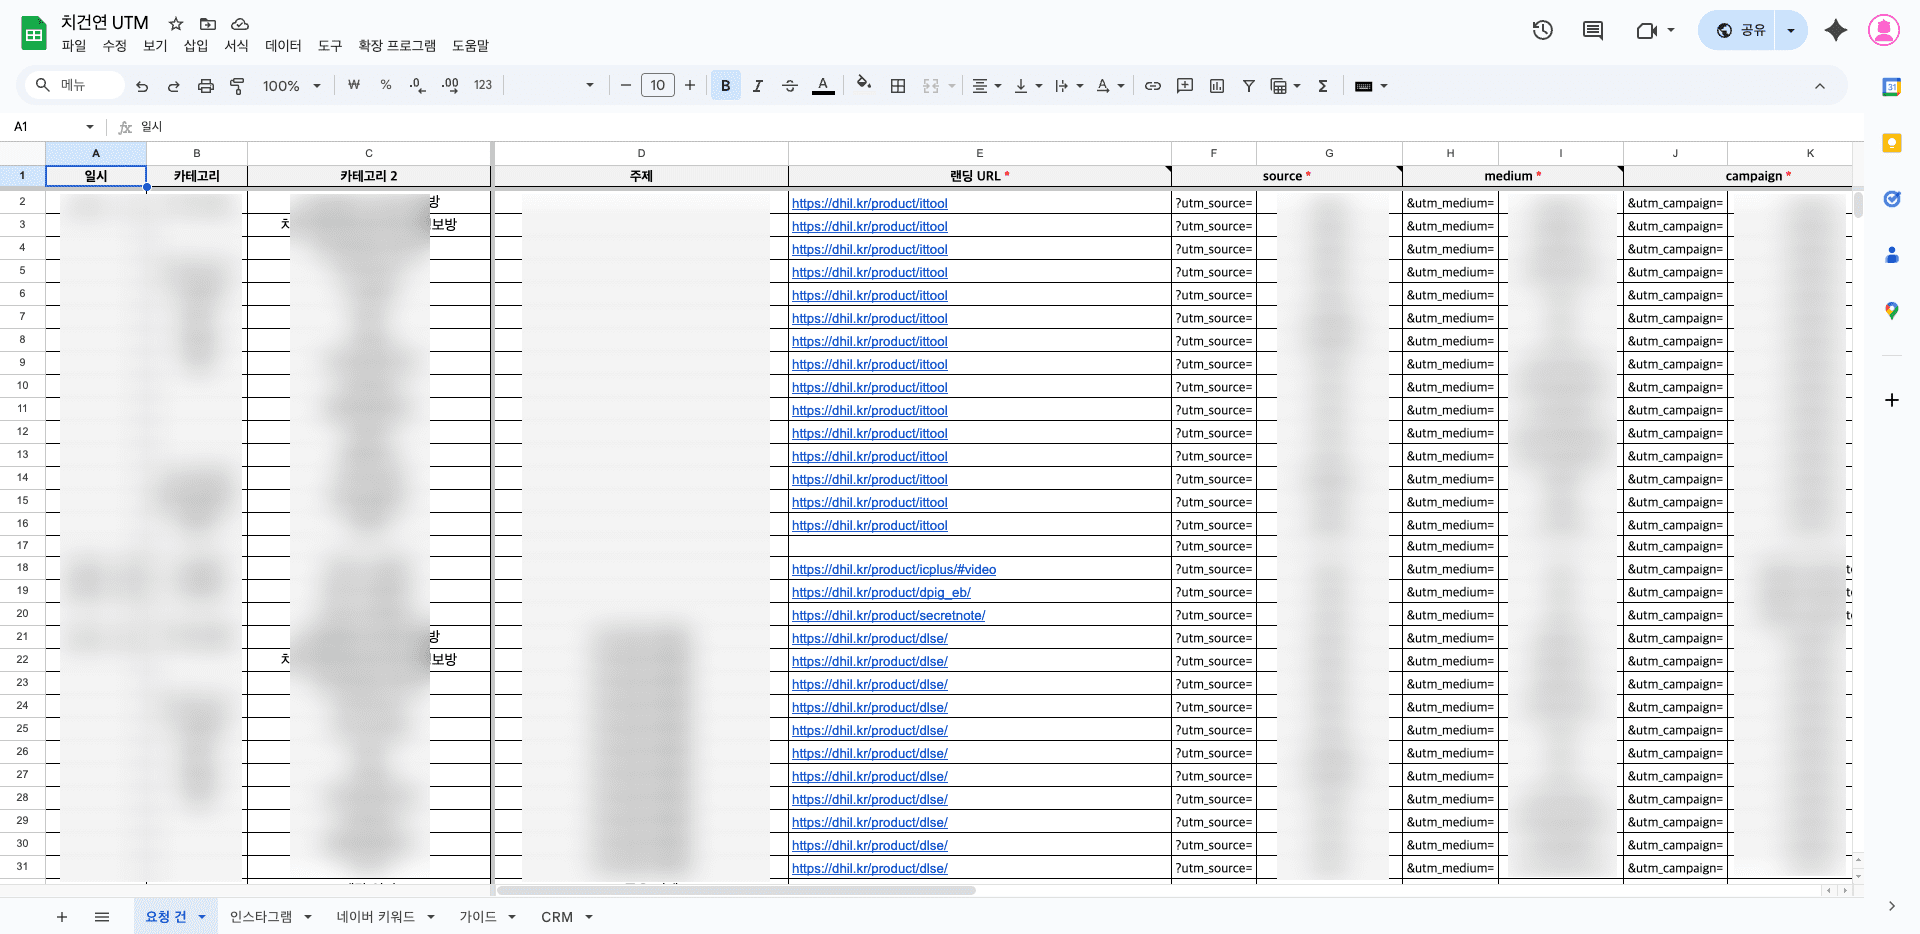Select the paint format tool
Screen dimensions: 1920x934
pos(237,86)
